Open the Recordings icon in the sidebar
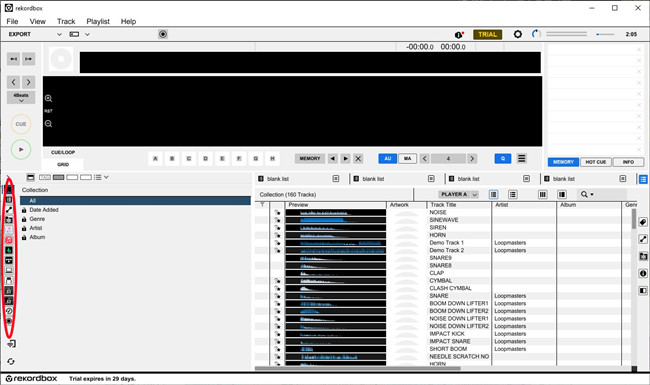Screen dimensions: 650x385 [x=9, y=321]
